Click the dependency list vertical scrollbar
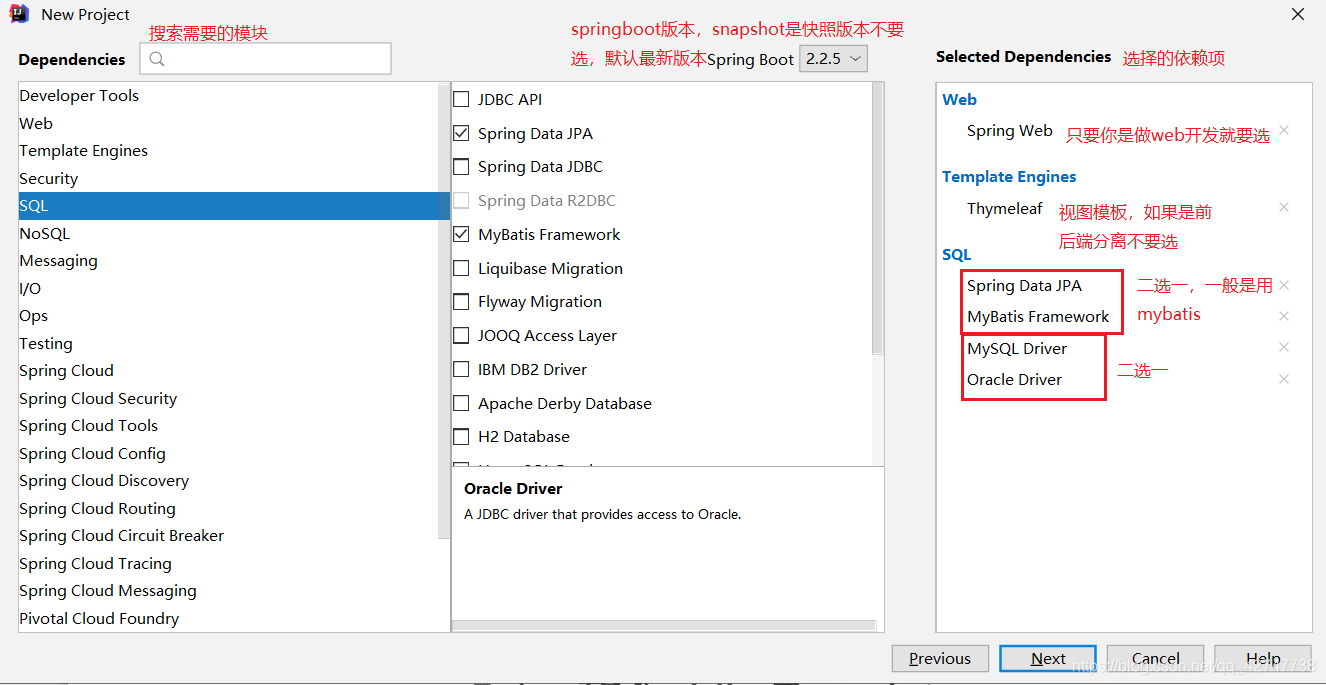This screenshot has height=685, width=1326. click(x=878, y=218)
